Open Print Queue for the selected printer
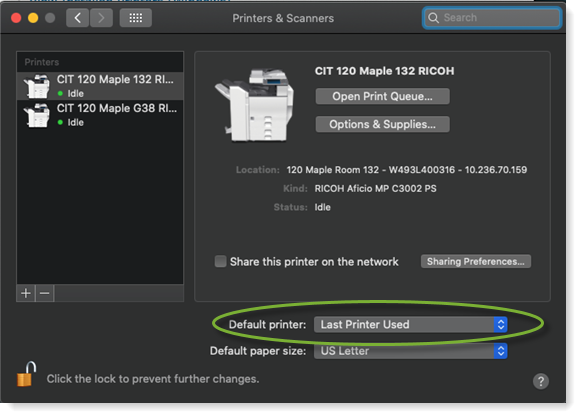The image size is (581, 418). (x=382, y=96)
